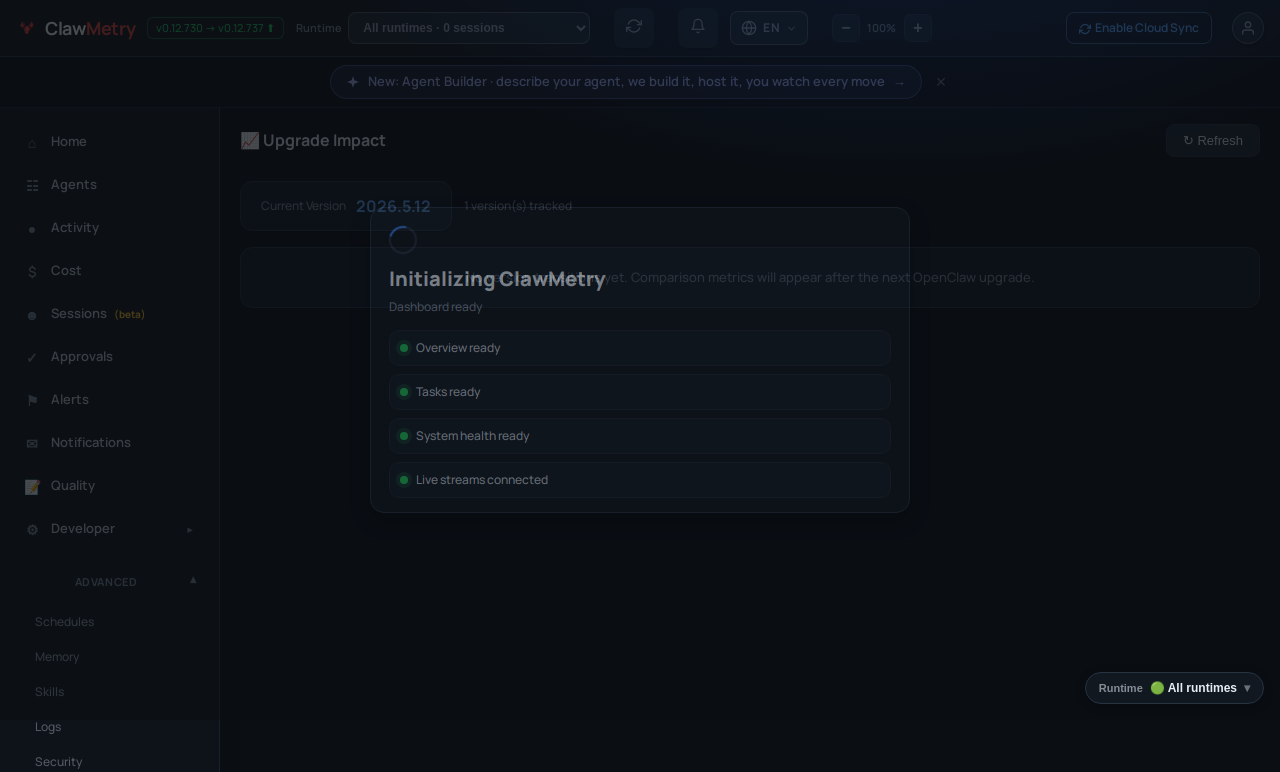This screenshot has height=772, width=1280.
Task: Open Agents page in sidebar
Action: (x=110, y=185)
